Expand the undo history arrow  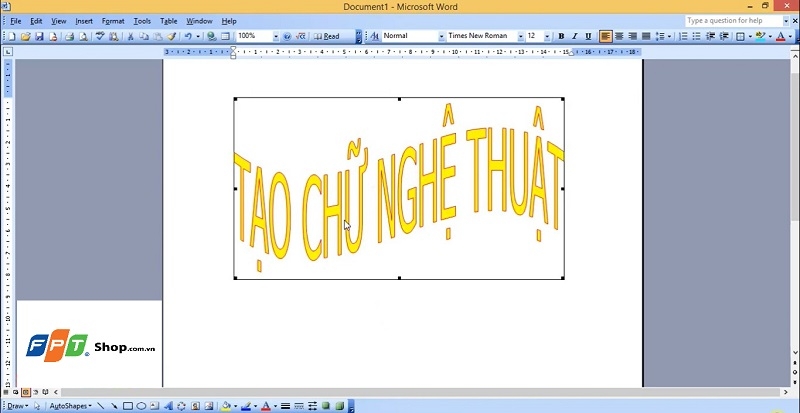(x=198, y=36)
